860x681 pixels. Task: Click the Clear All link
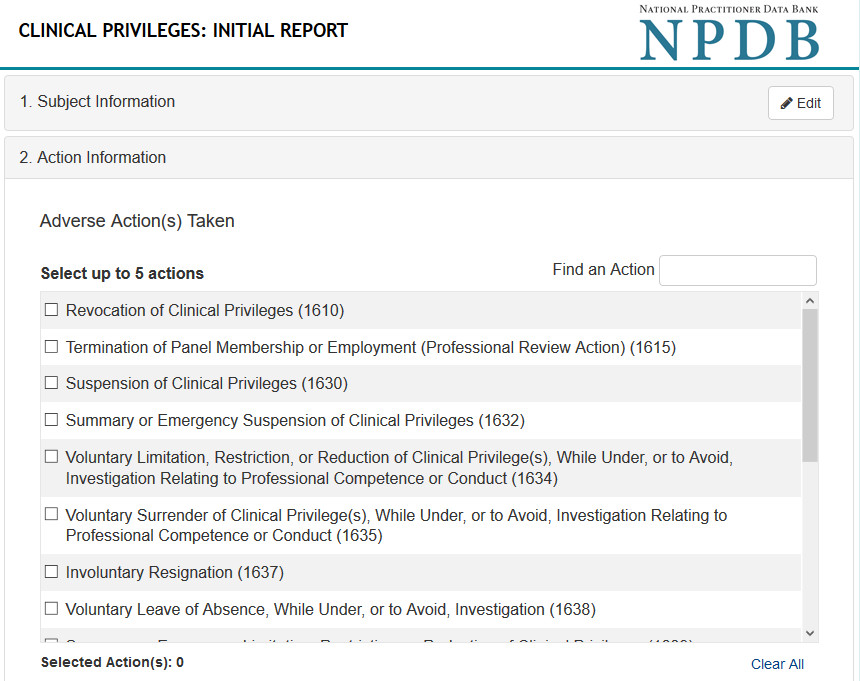point(777,664)
